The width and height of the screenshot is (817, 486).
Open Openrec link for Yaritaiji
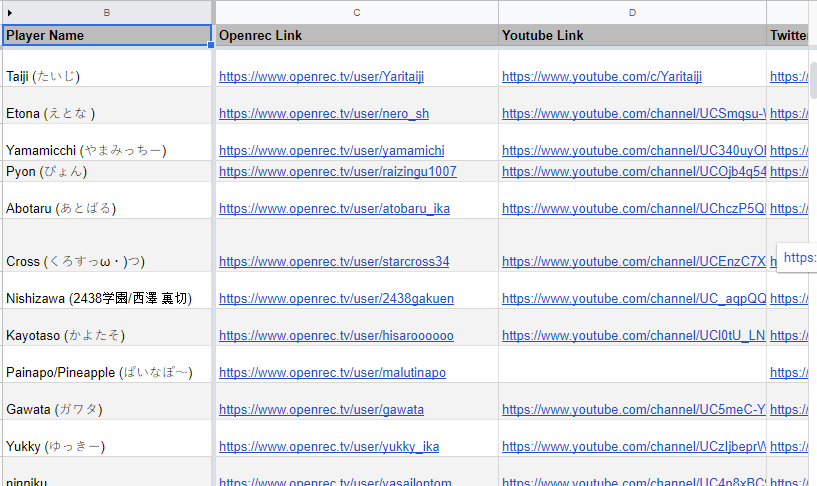point(321,77)
